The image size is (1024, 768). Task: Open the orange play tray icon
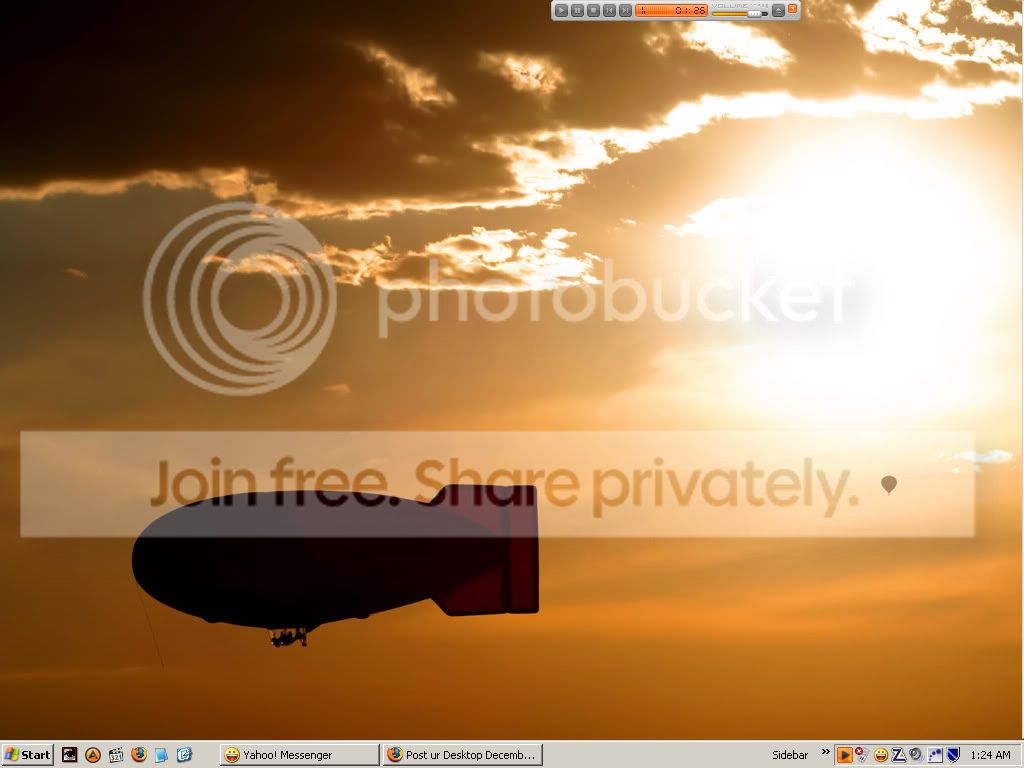(x=844, y=755)
